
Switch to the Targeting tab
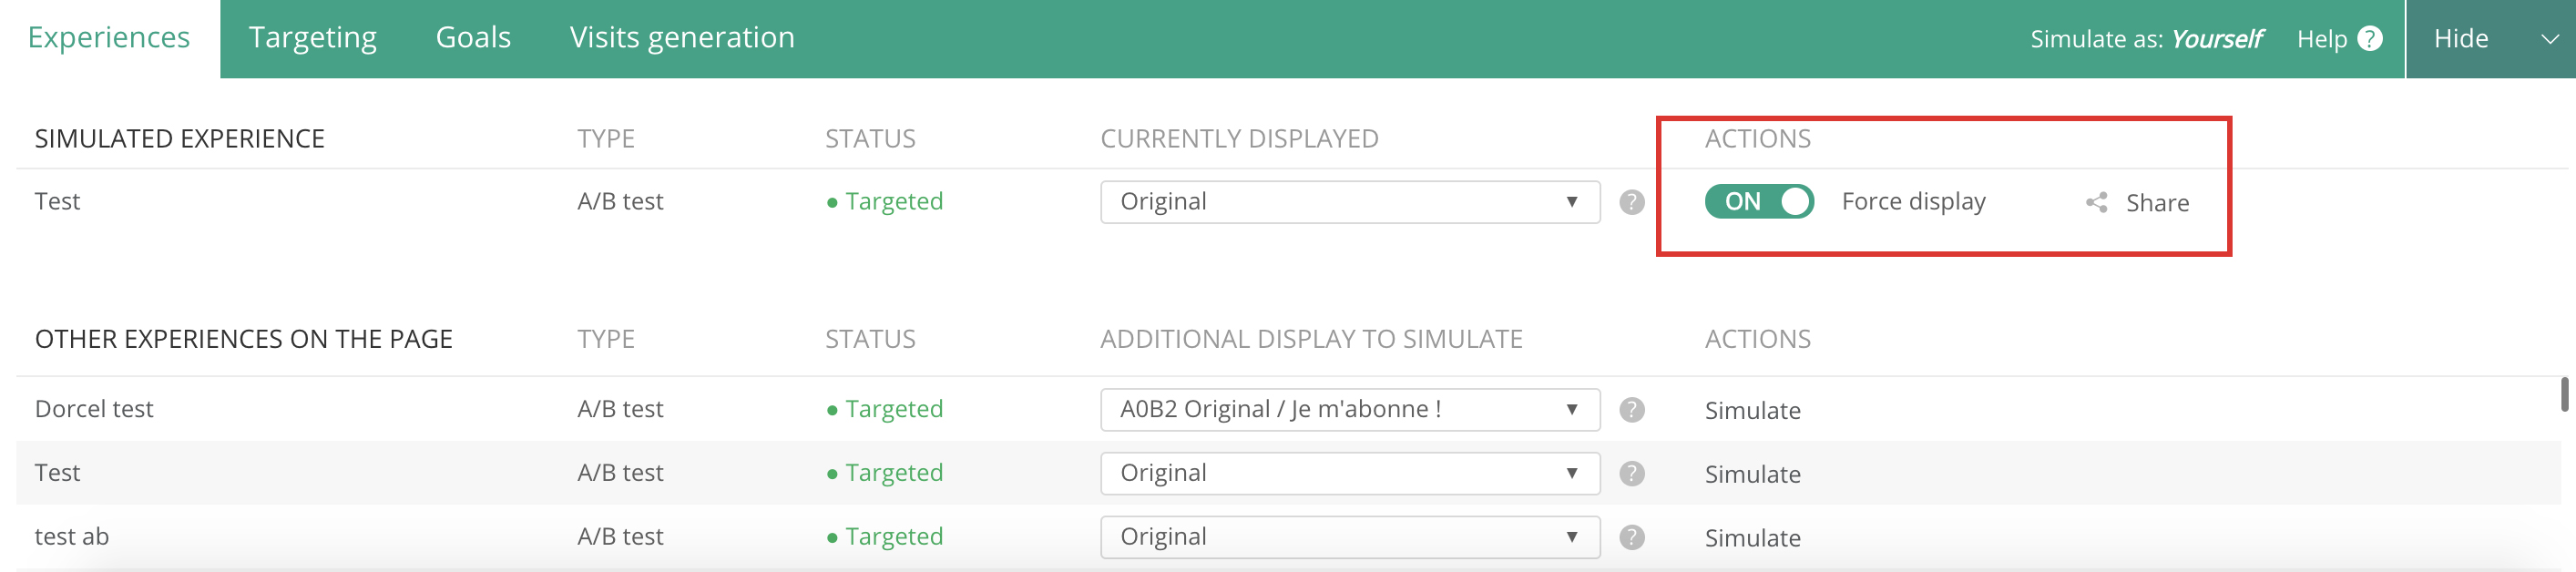312,38
